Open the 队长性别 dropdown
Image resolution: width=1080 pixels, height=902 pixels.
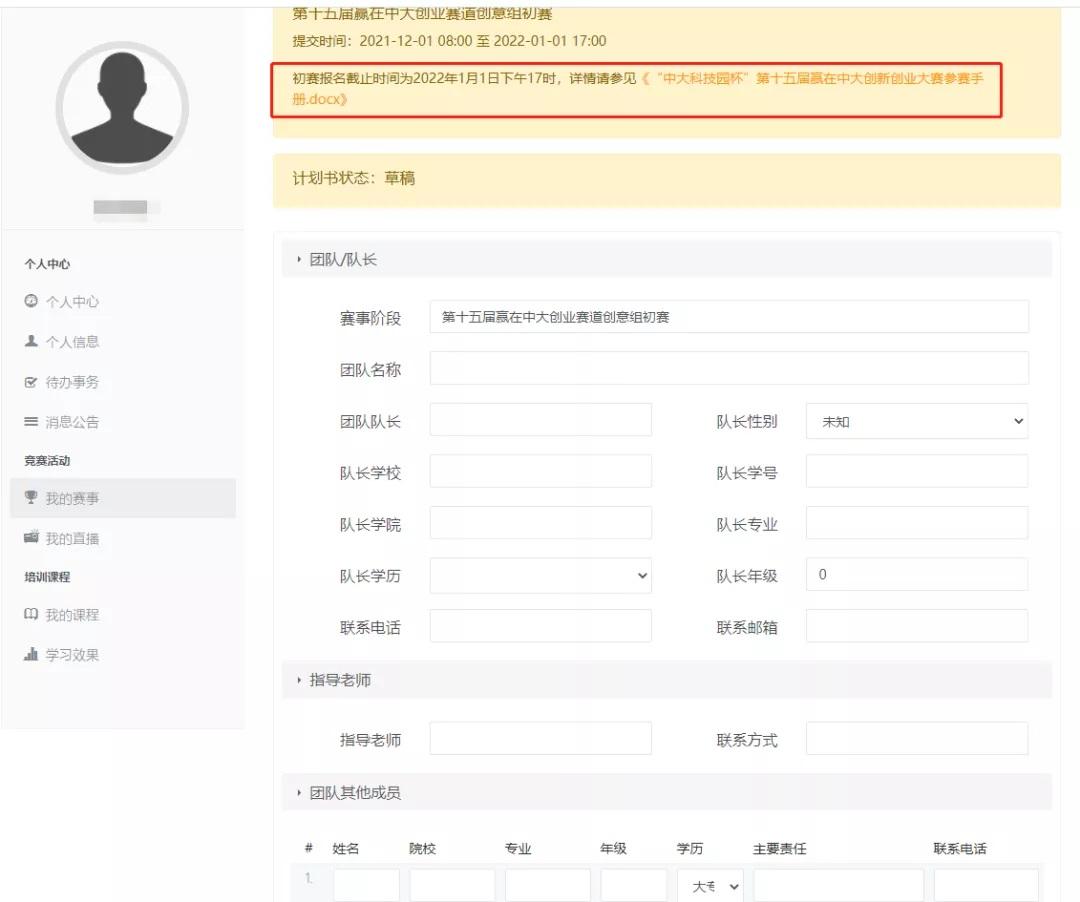click(916, 421)
